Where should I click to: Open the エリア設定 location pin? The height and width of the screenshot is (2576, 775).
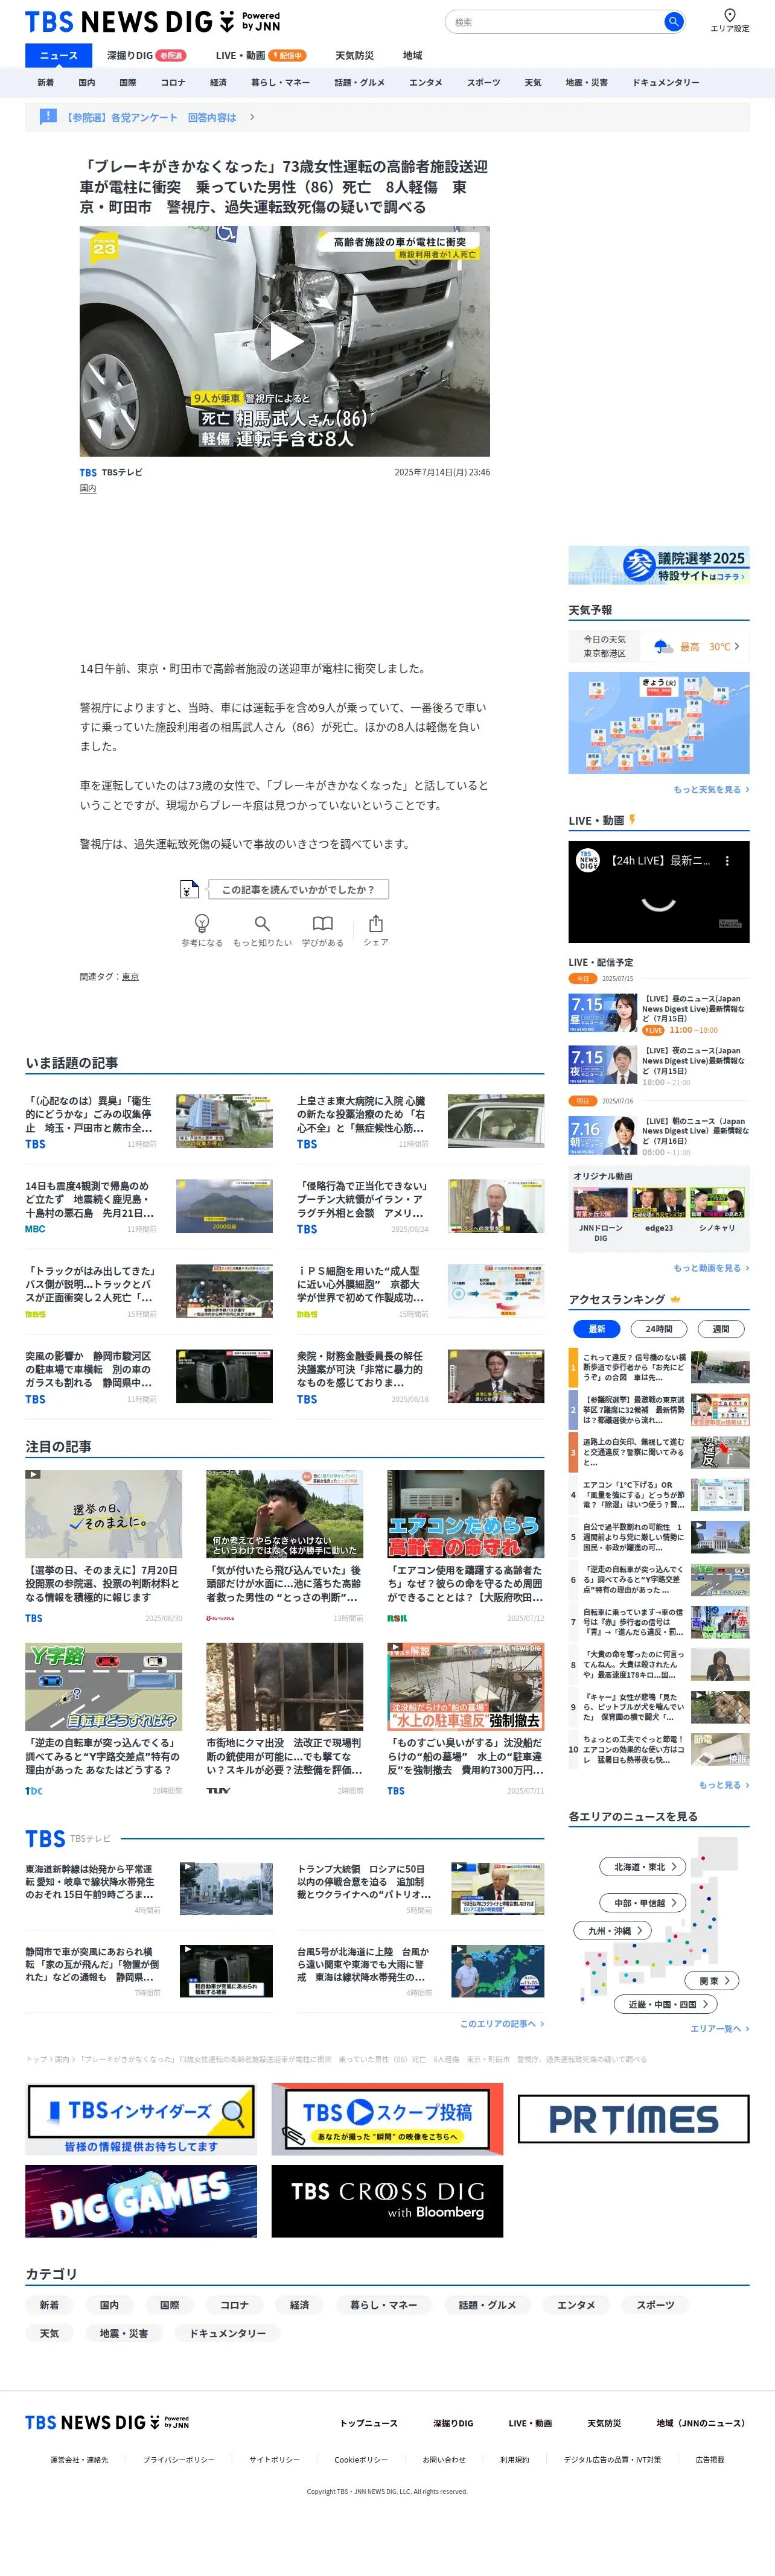729,20
